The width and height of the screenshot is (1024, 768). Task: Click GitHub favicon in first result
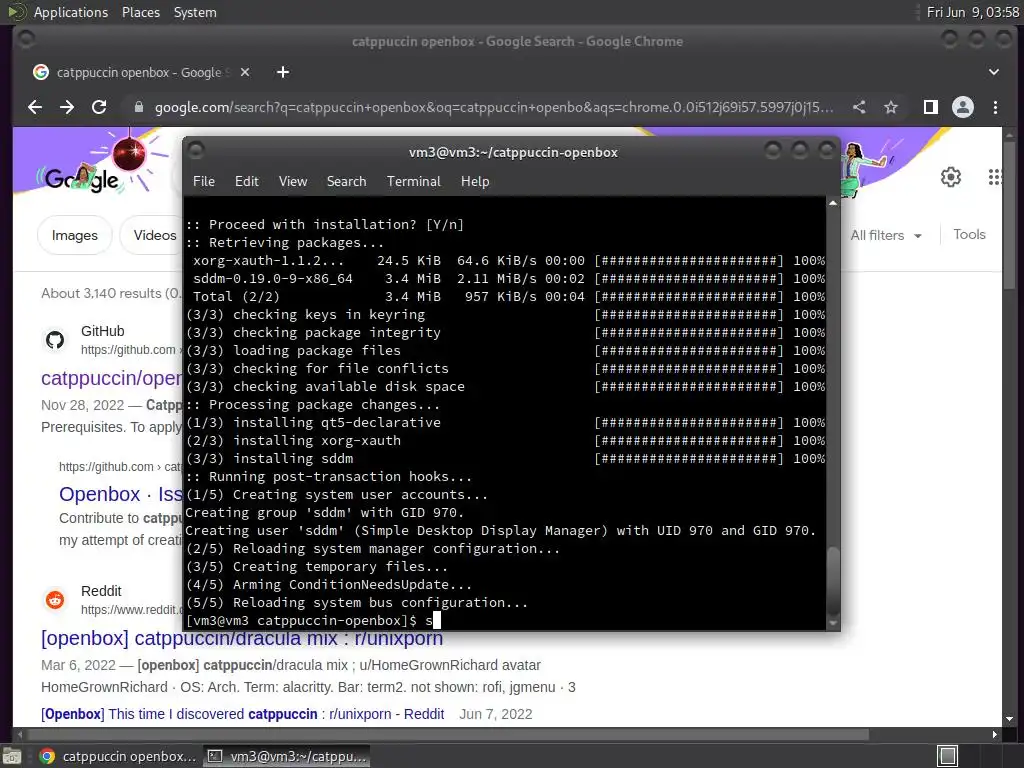click(x=55, y=340)
